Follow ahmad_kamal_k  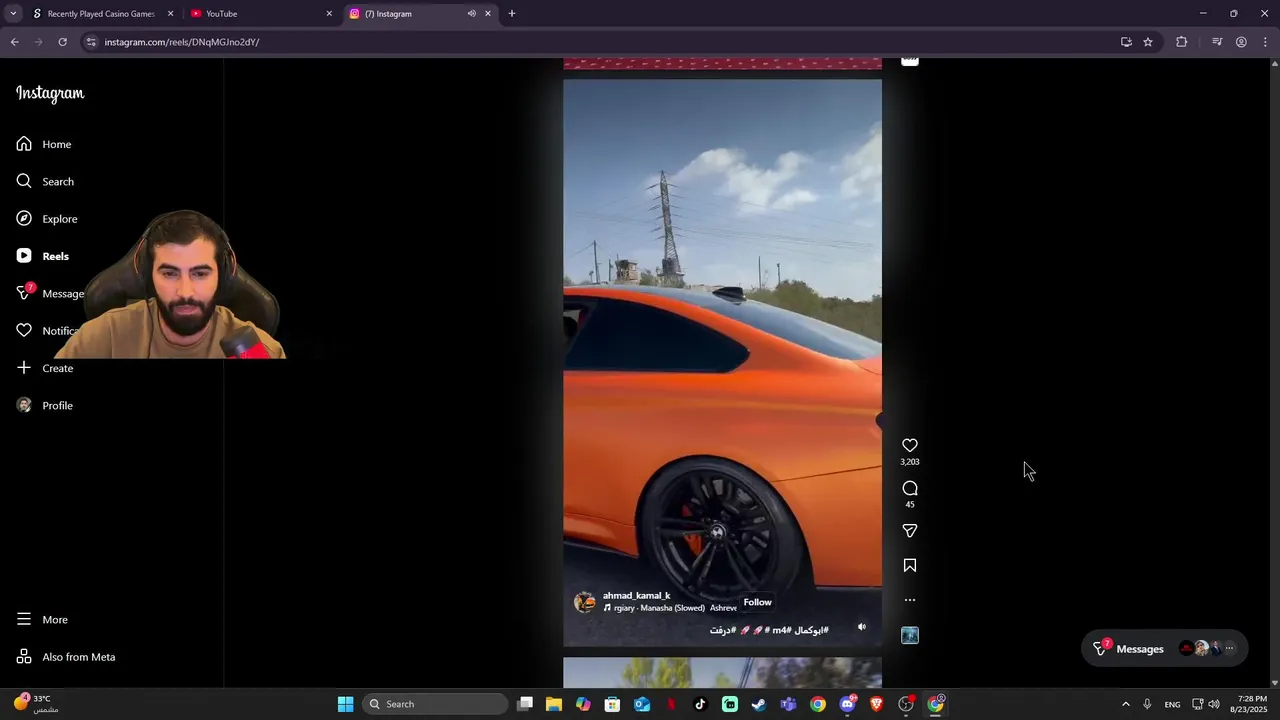pos(757,602)
